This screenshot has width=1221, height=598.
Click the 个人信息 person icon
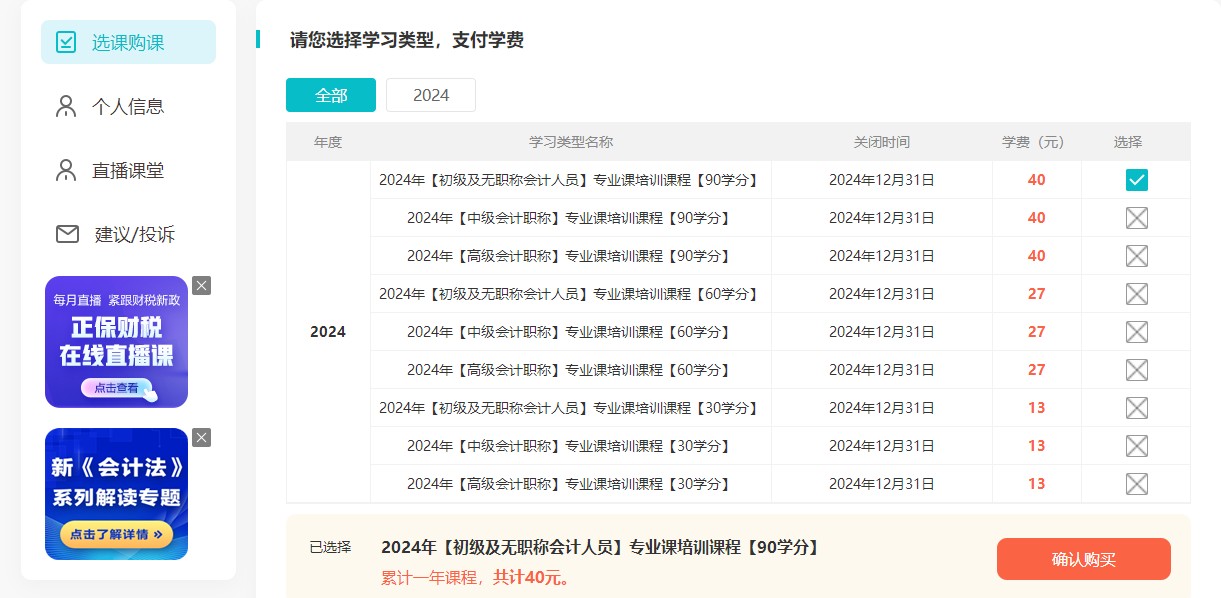pyautogui.click(x=66, y=106)
